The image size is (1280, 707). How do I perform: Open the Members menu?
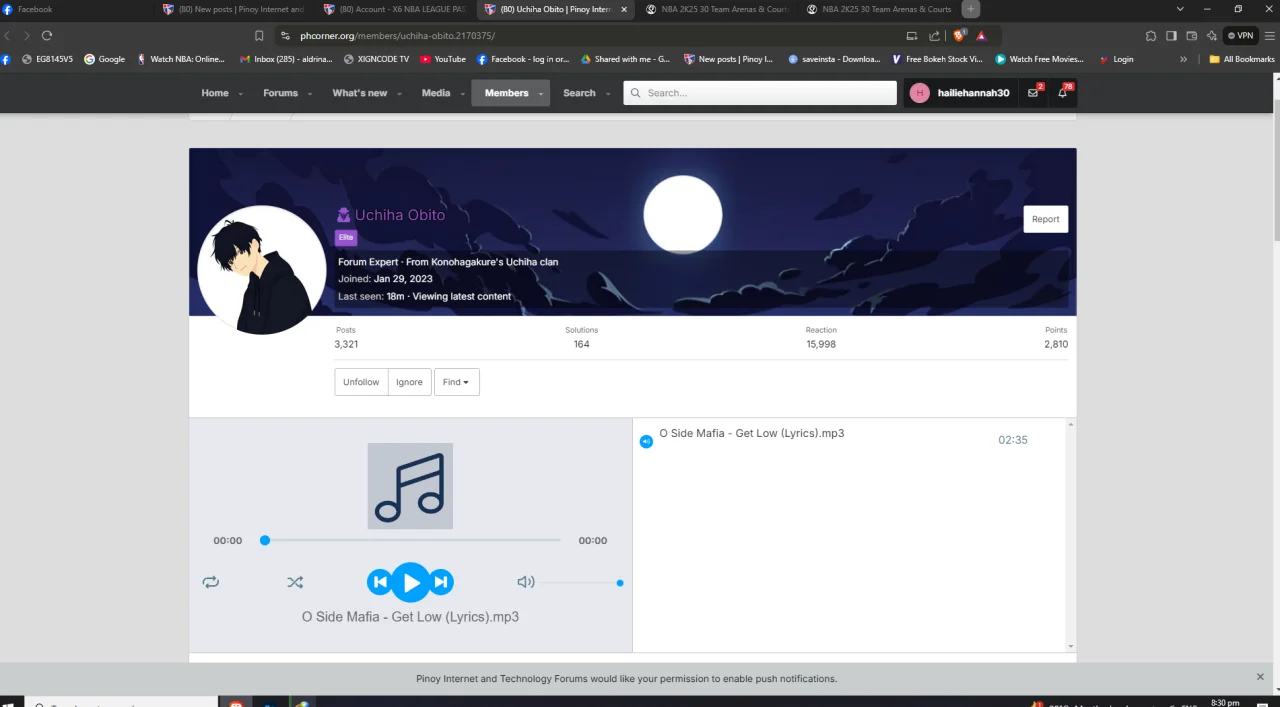coord(506,93)
